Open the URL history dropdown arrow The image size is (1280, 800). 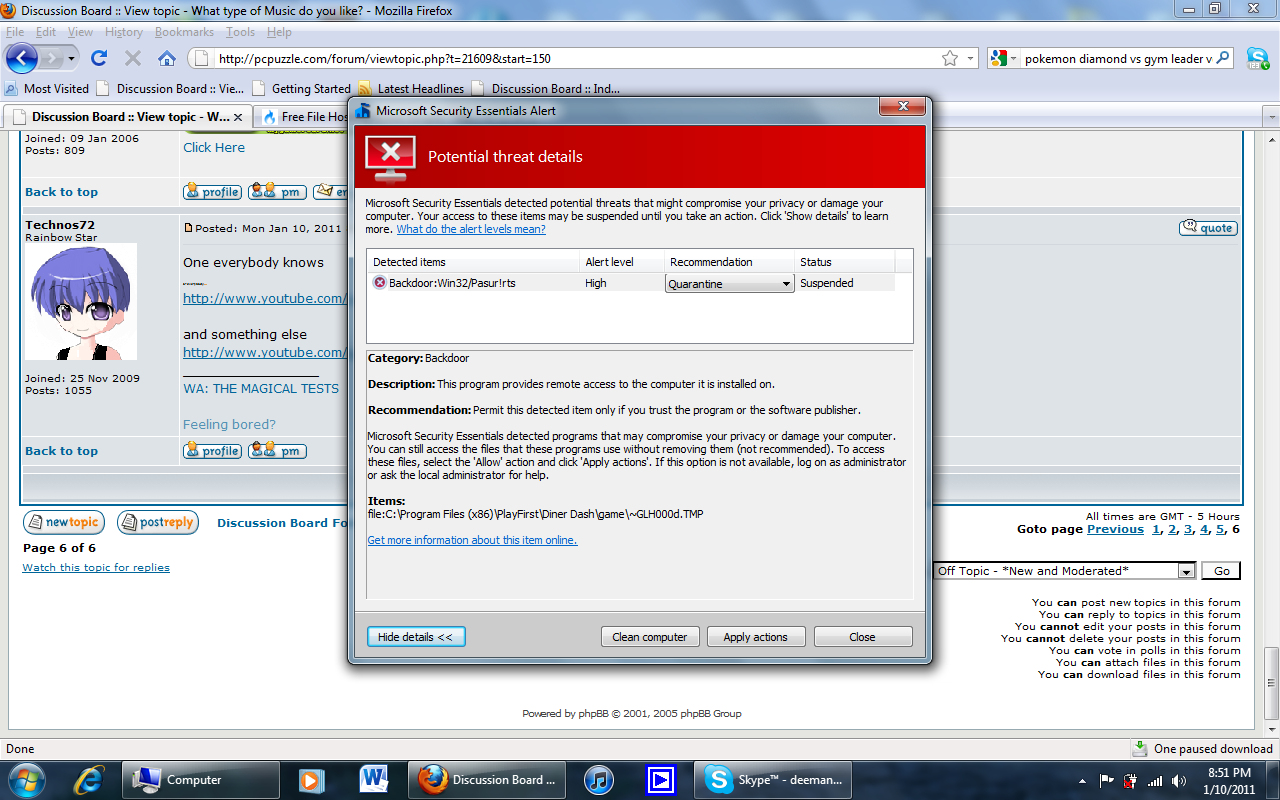click(x=970, y=59)
